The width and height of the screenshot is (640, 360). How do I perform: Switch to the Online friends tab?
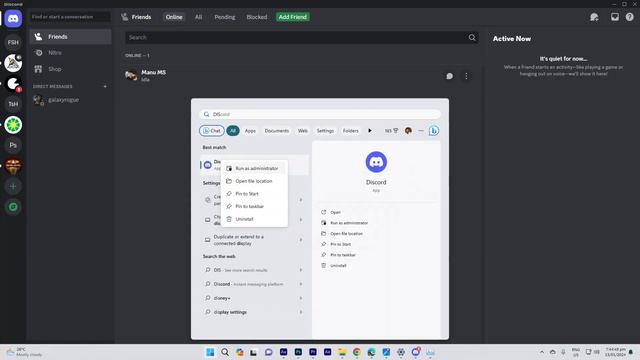click(x=174, y=17)
